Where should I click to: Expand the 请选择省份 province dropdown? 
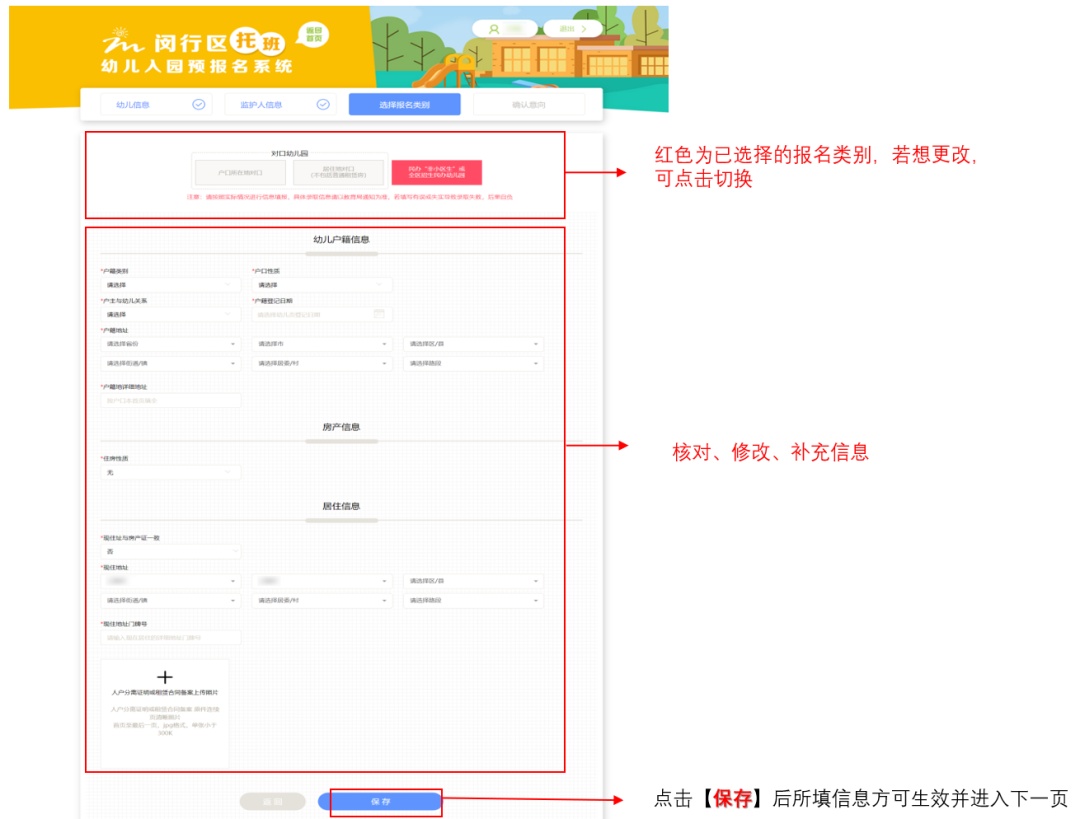[170, 344]
